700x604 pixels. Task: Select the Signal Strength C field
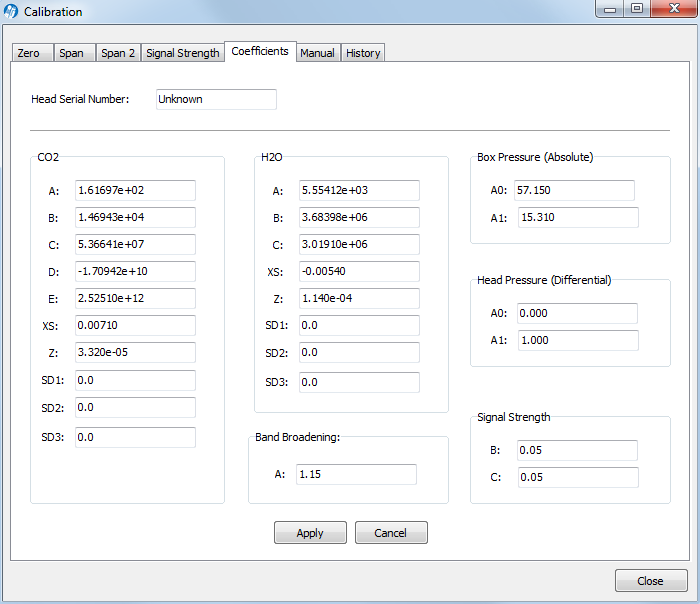coord(578,478)
